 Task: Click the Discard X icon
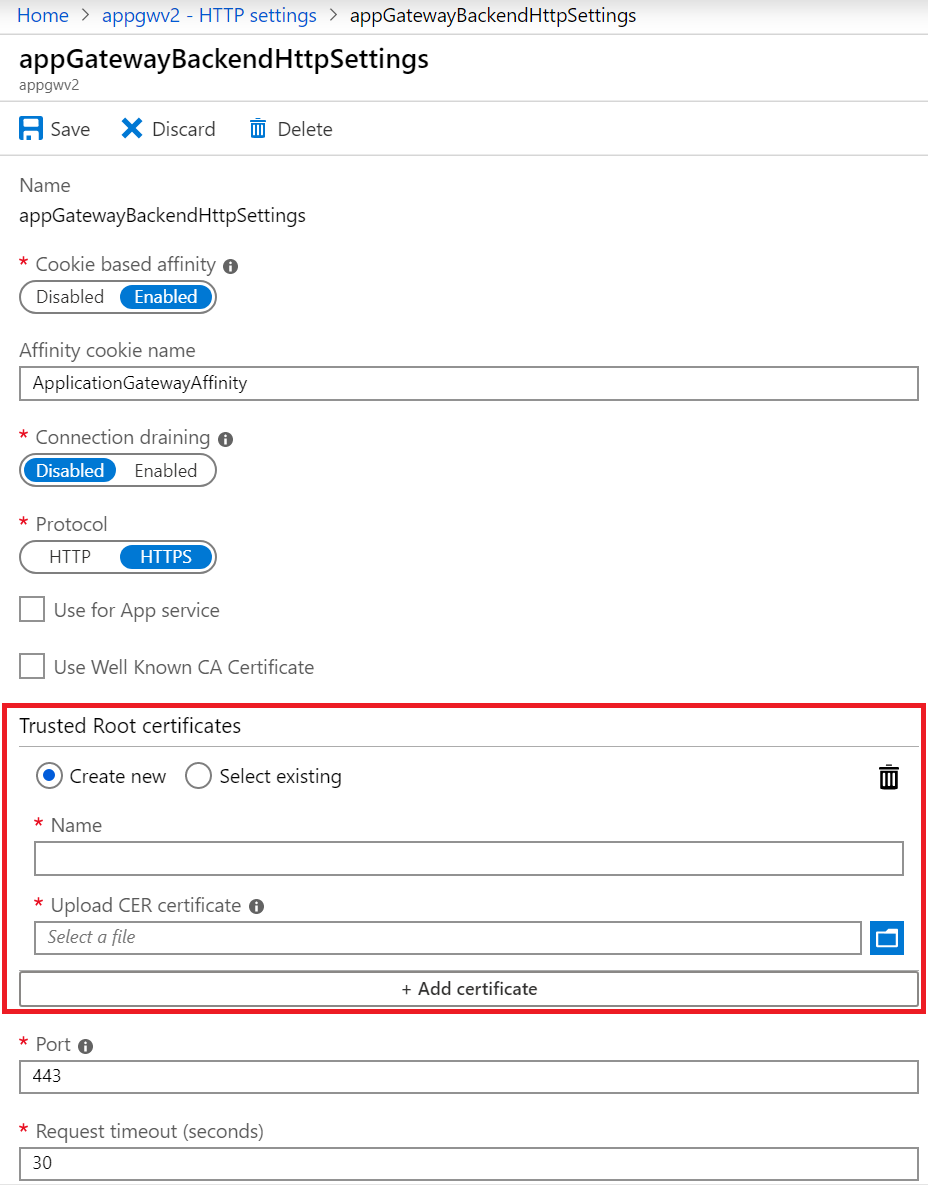(131, 128)
